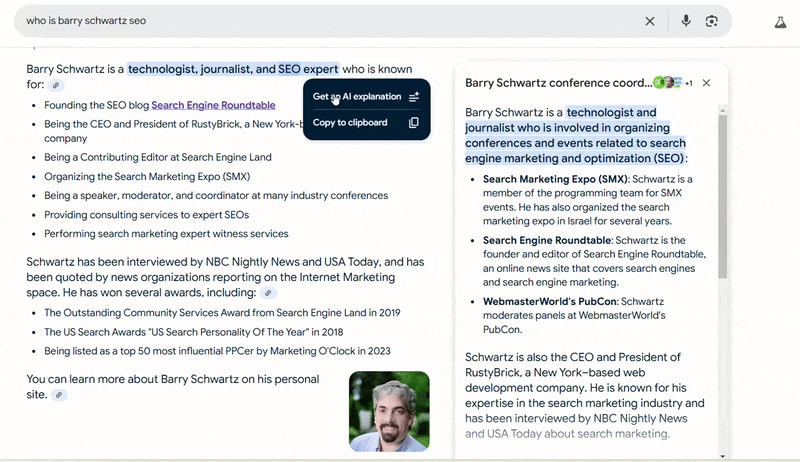Choose 'Copy to clipboard' menu entry
Viewport: 800px width, 462px height.
click(x=366, y=122)
